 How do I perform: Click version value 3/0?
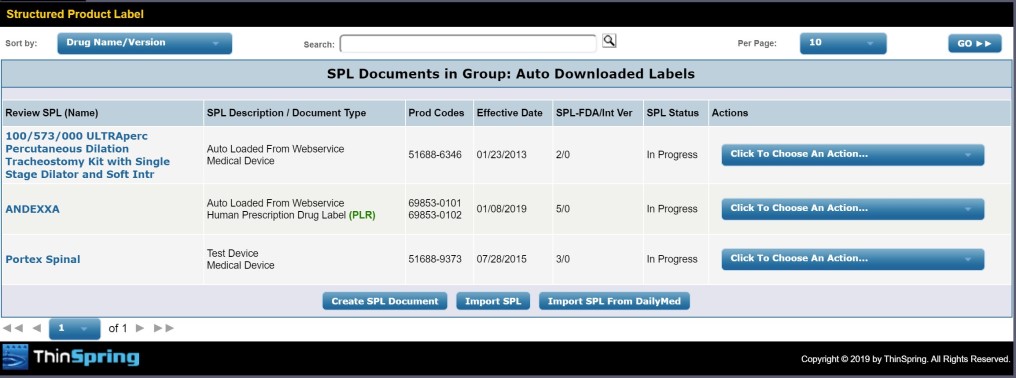(x=563, y=259)
